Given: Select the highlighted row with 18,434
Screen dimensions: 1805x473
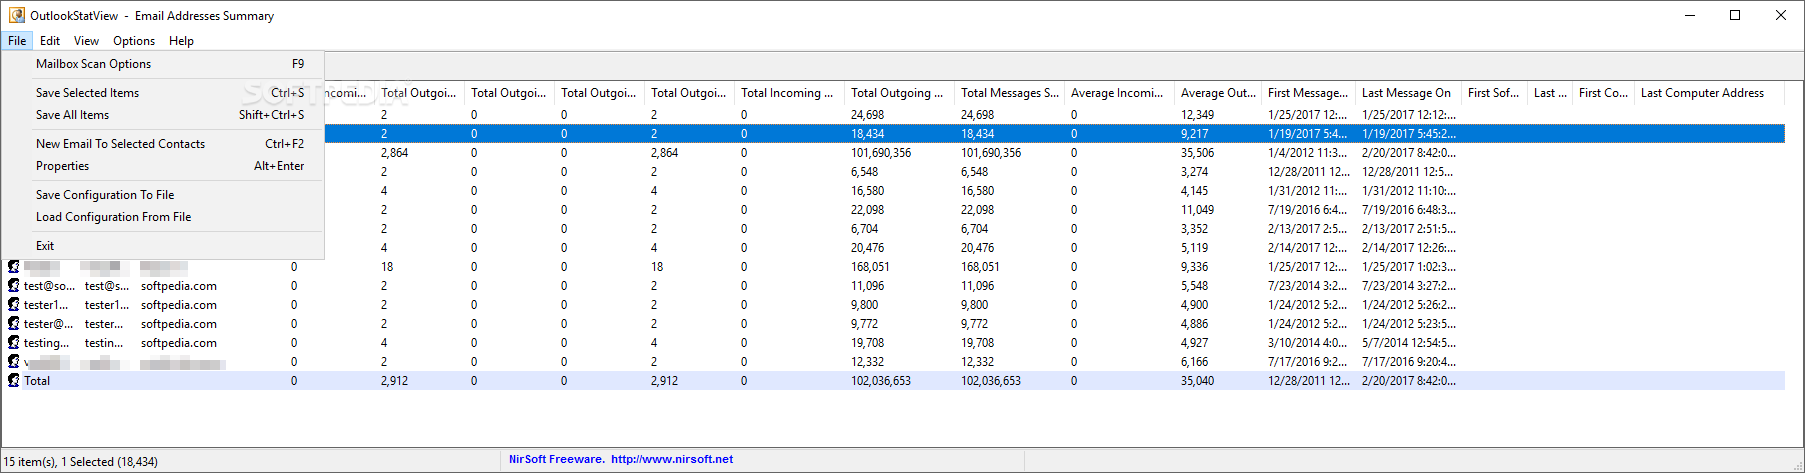Looking at the screenshot, I should click(895, 134).
